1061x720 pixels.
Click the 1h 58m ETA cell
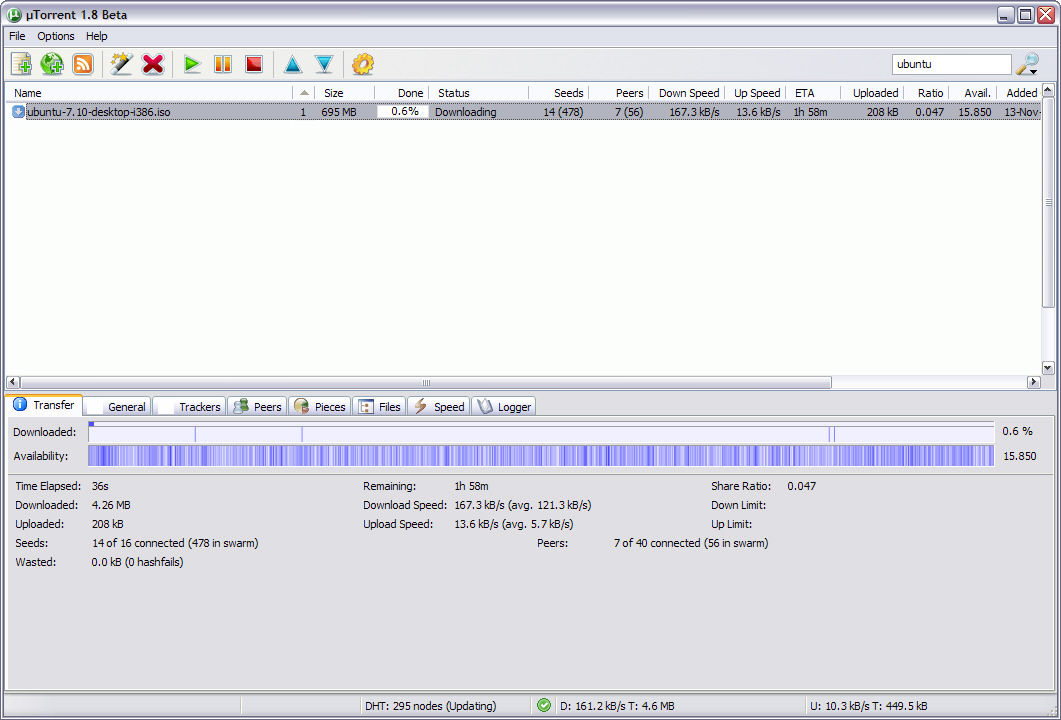811,112
